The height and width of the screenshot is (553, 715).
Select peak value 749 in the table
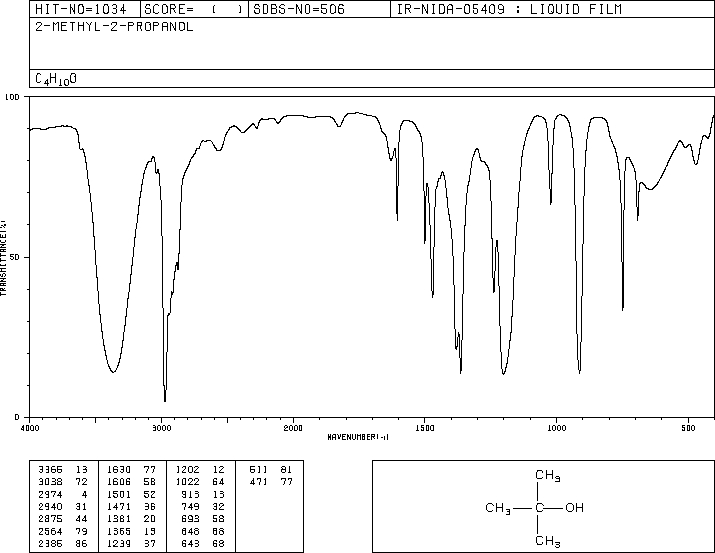point(191,506)
